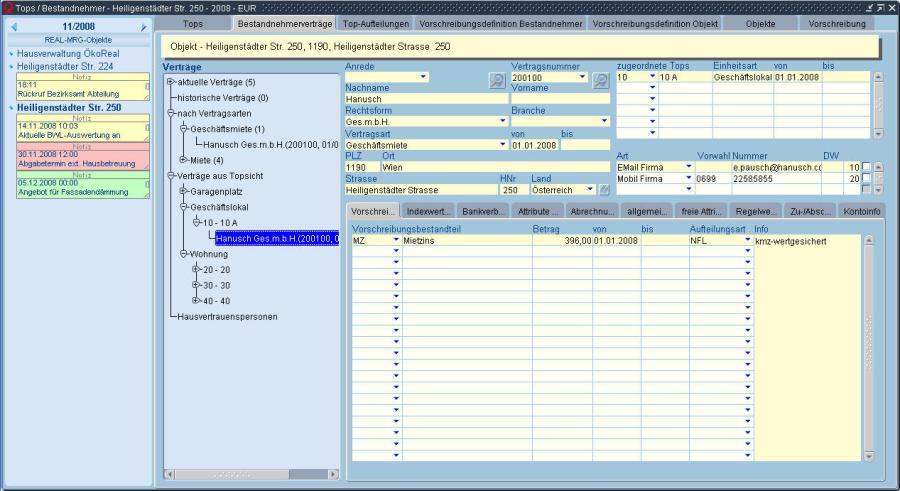Open Vertragsart Geschäftsmiete dropdown
Image resolution: width=900 pixels, height=491 pixels.
503,145
